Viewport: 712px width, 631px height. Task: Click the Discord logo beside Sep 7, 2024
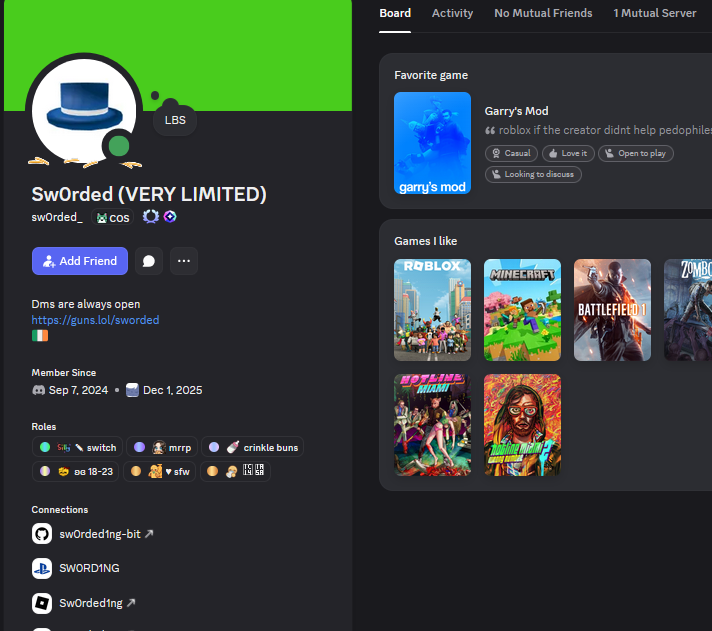pos(39,390)
